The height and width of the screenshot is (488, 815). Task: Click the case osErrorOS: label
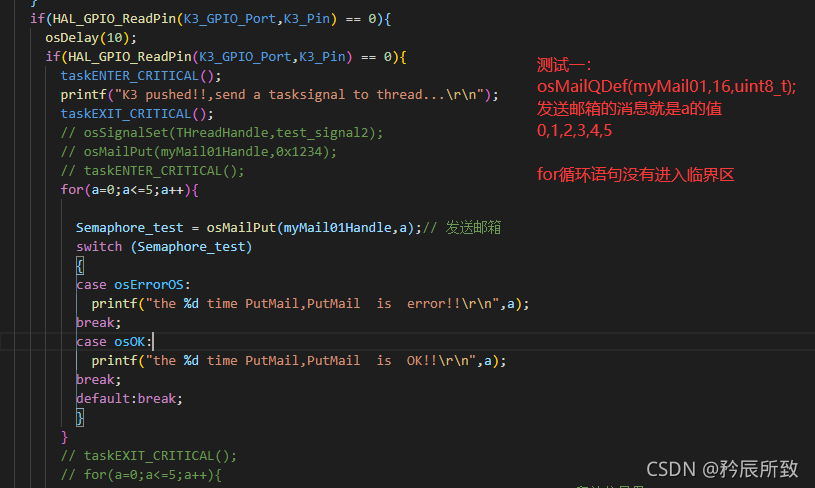(x=134, y=285)
